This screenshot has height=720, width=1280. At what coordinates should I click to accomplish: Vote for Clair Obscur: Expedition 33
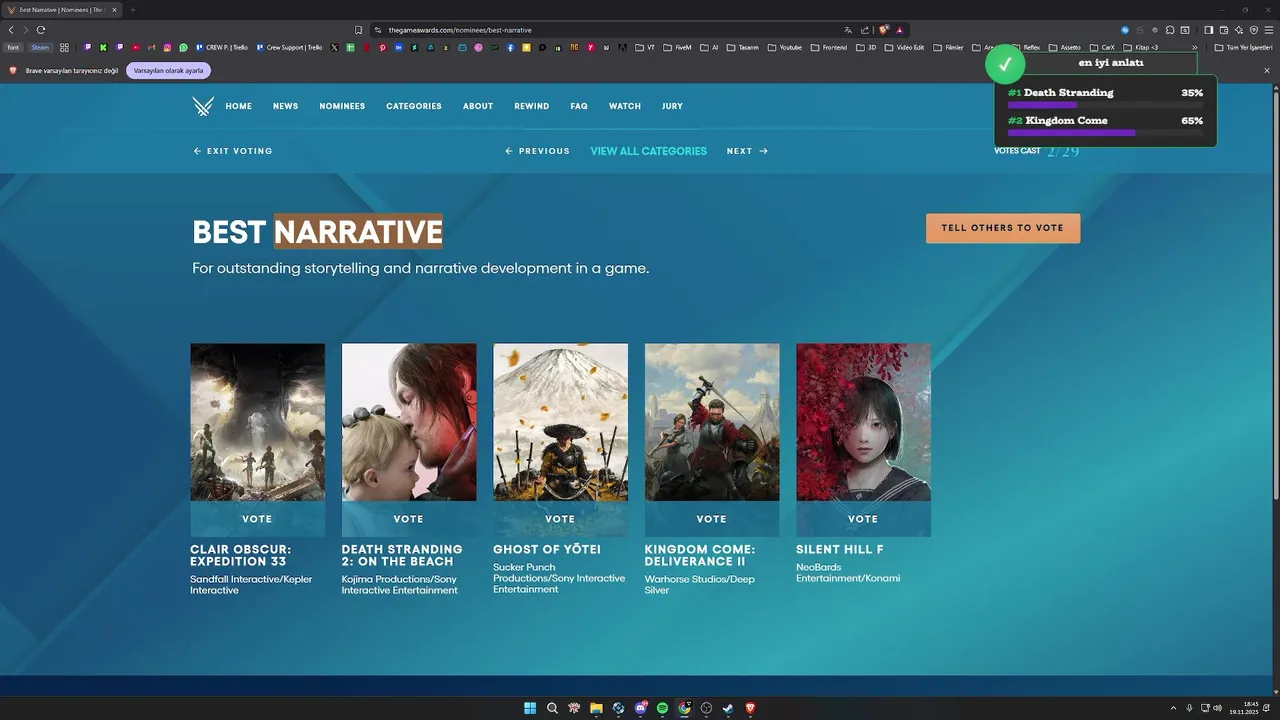(x=257, y=519)
